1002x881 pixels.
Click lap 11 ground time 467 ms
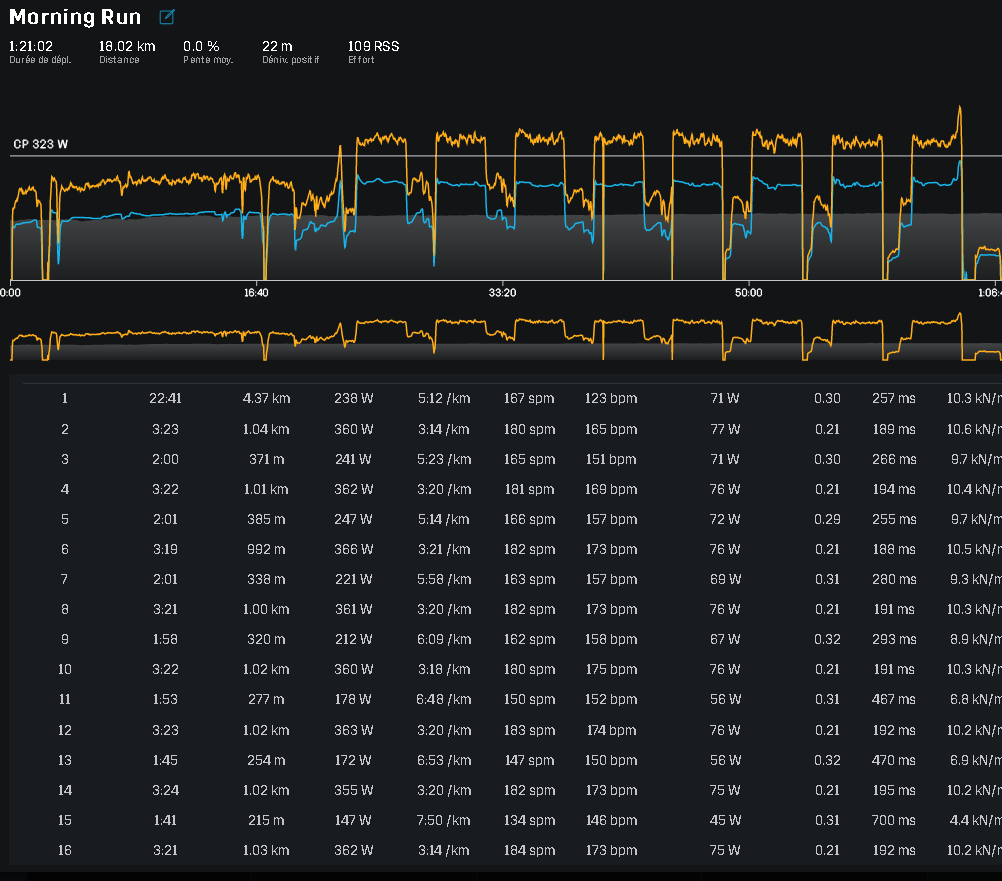[894, 700]
